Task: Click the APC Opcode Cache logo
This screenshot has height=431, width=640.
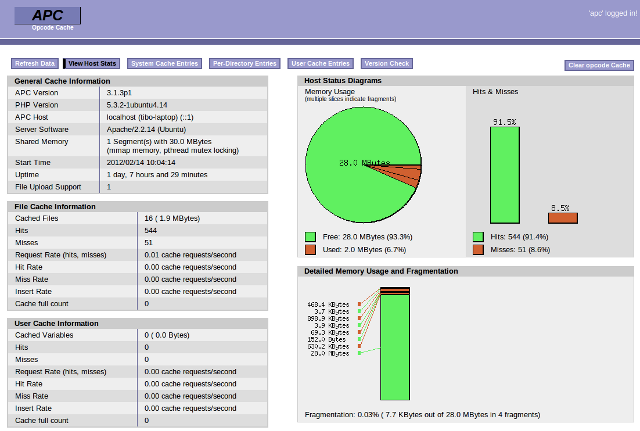Action: point(48,19)
